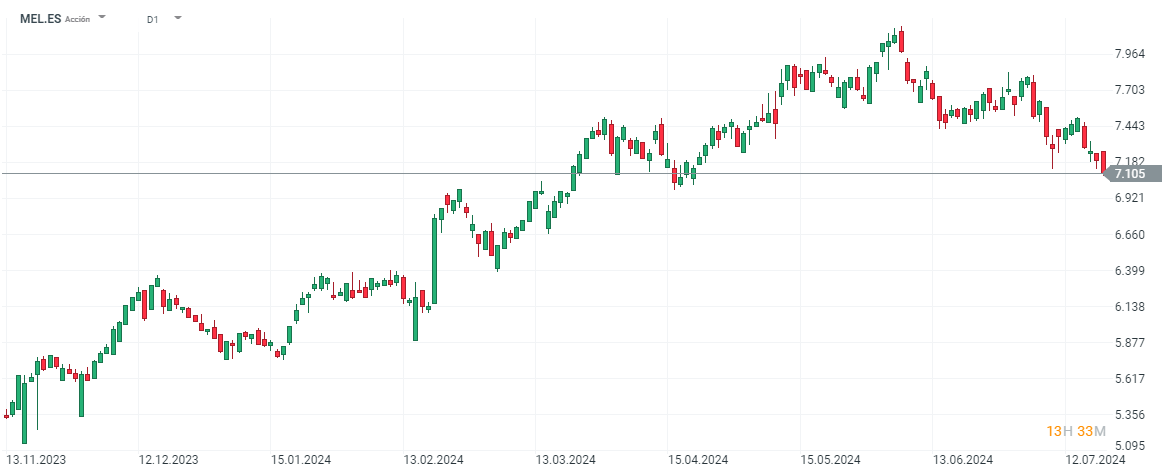The height and width of the screenshot is (476, 1175).
Task: Select the D1 interval label
Action: [x=152, y=19]
